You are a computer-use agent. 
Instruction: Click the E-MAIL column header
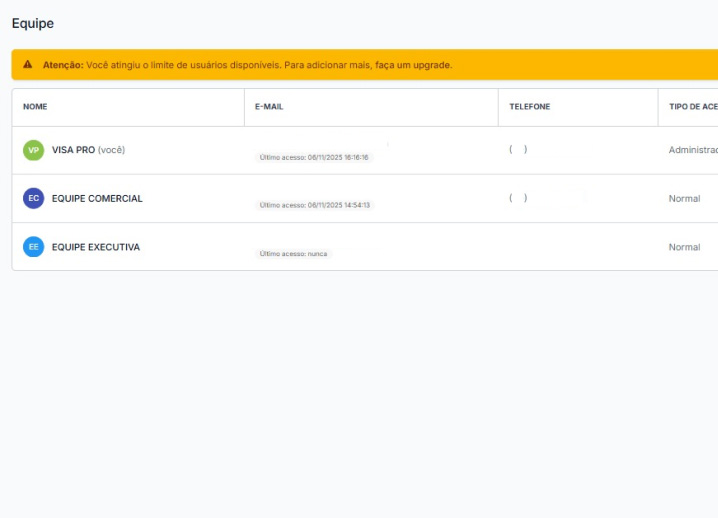pos(269,107)
